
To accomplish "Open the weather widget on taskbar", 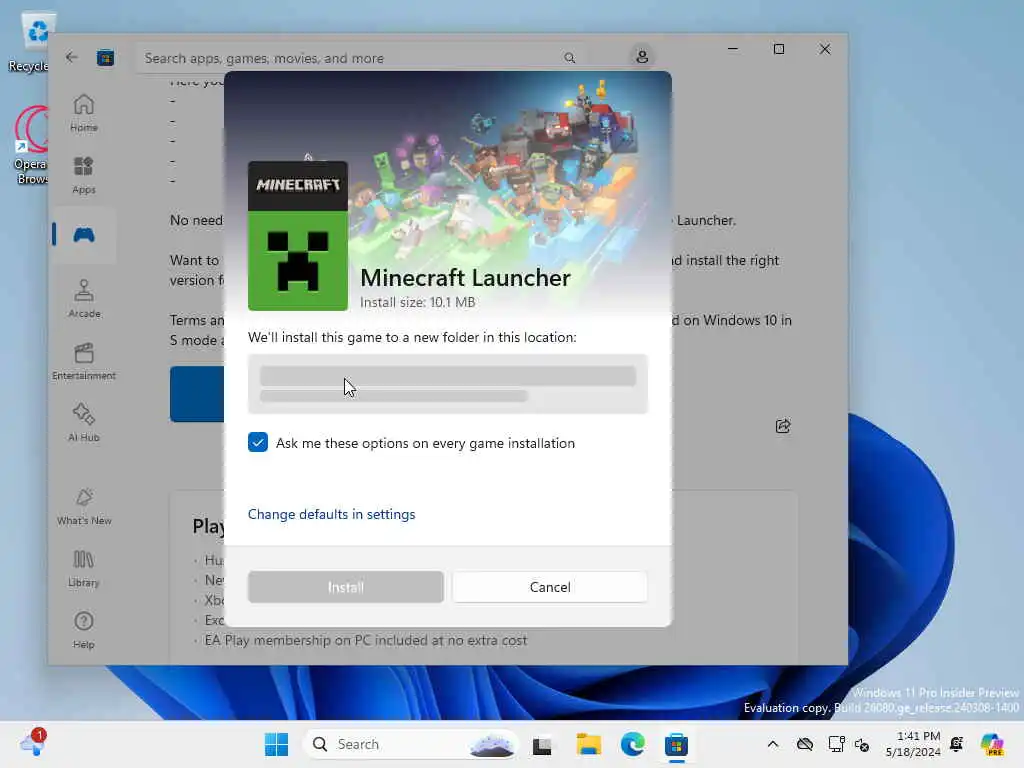I will tap(32, 743).
